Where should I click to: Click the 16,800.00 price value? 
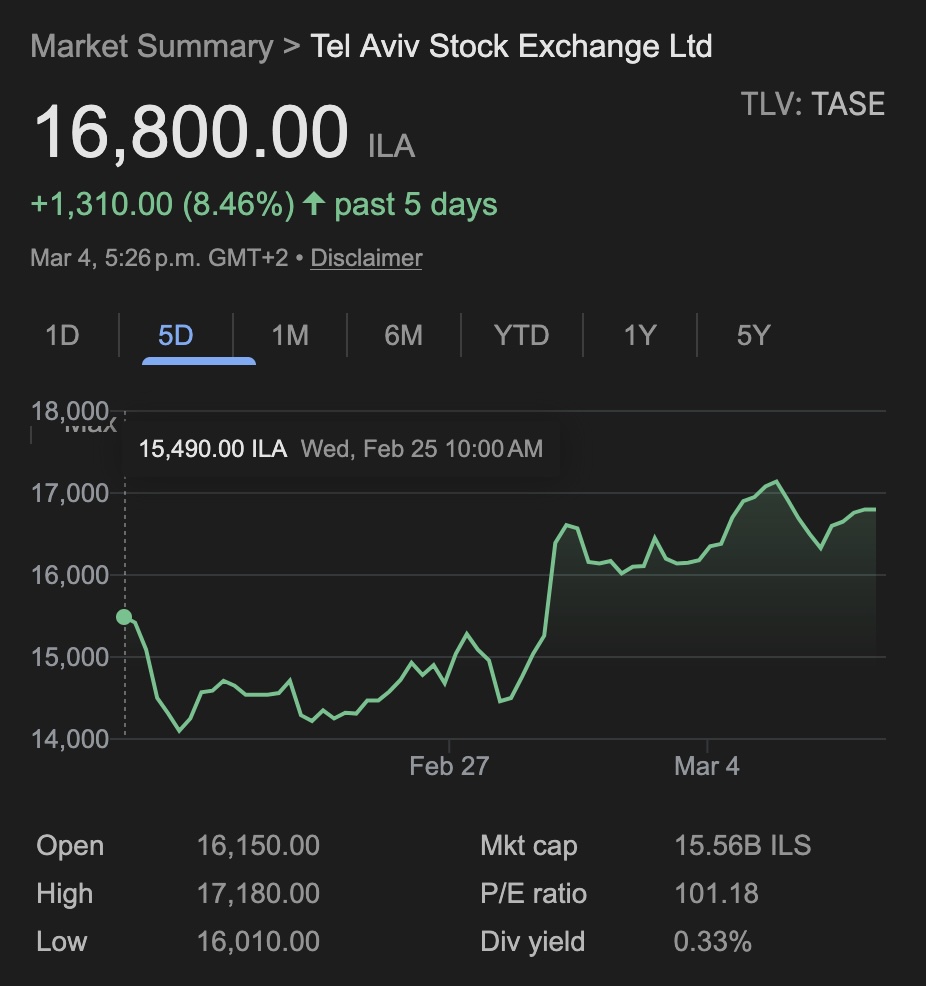coord(191,133)
